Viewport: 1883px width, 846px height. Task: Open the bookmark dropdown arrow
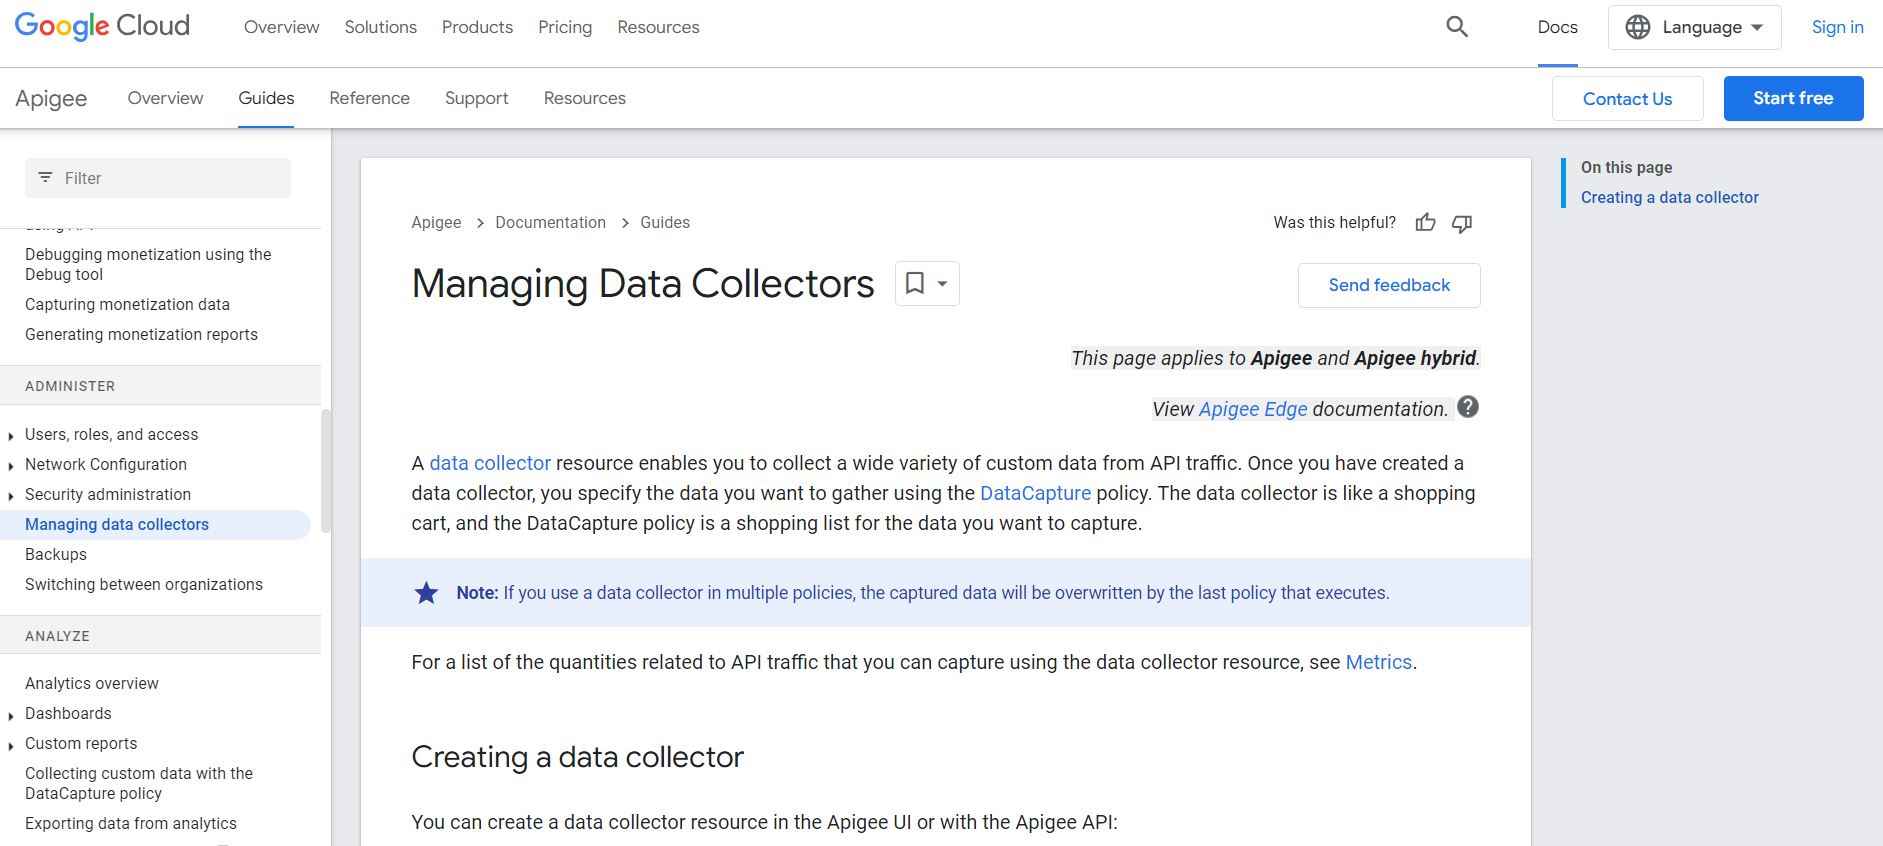[942, 284]
